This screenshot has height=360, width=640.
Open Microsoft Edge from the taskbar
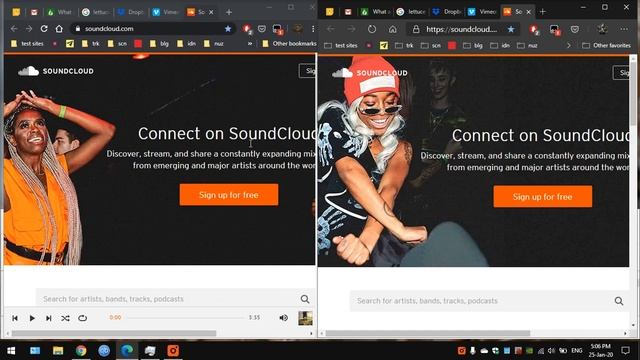127,351
